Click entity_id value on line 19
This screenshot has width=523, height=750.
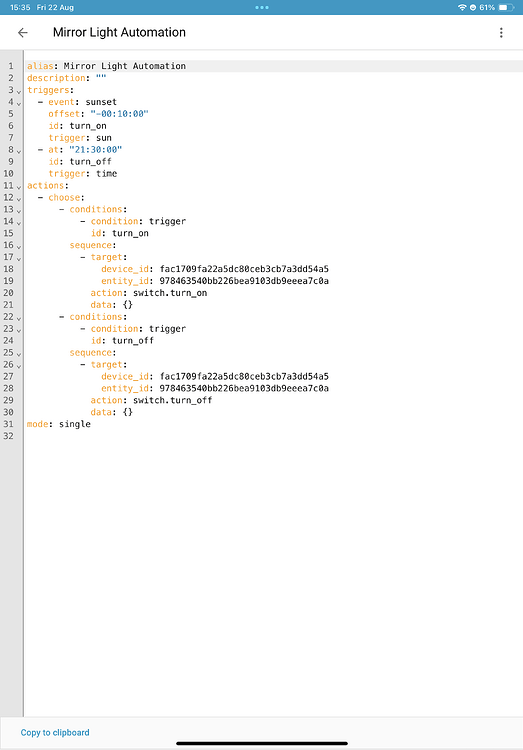point(244,281)
